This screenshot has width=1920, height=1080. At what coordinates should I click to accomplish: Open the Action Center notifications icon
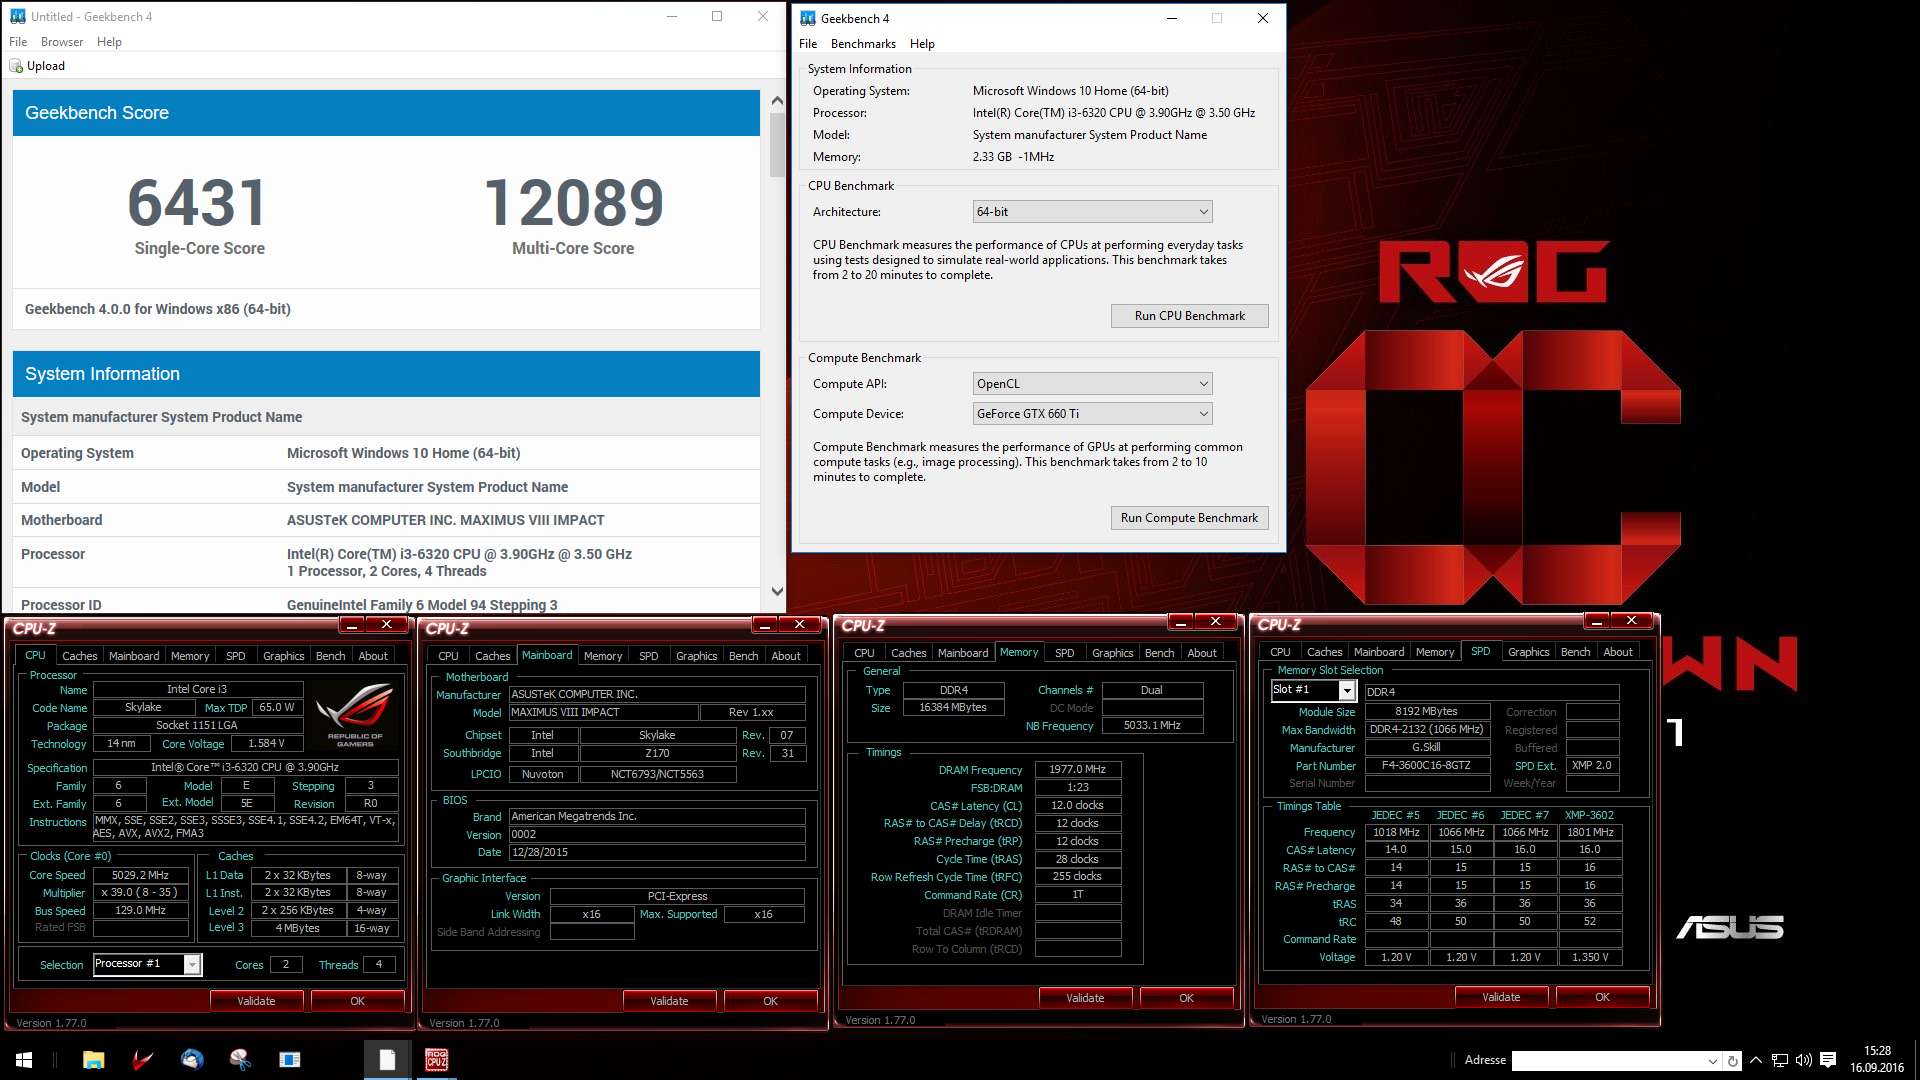(1828, 1060)
